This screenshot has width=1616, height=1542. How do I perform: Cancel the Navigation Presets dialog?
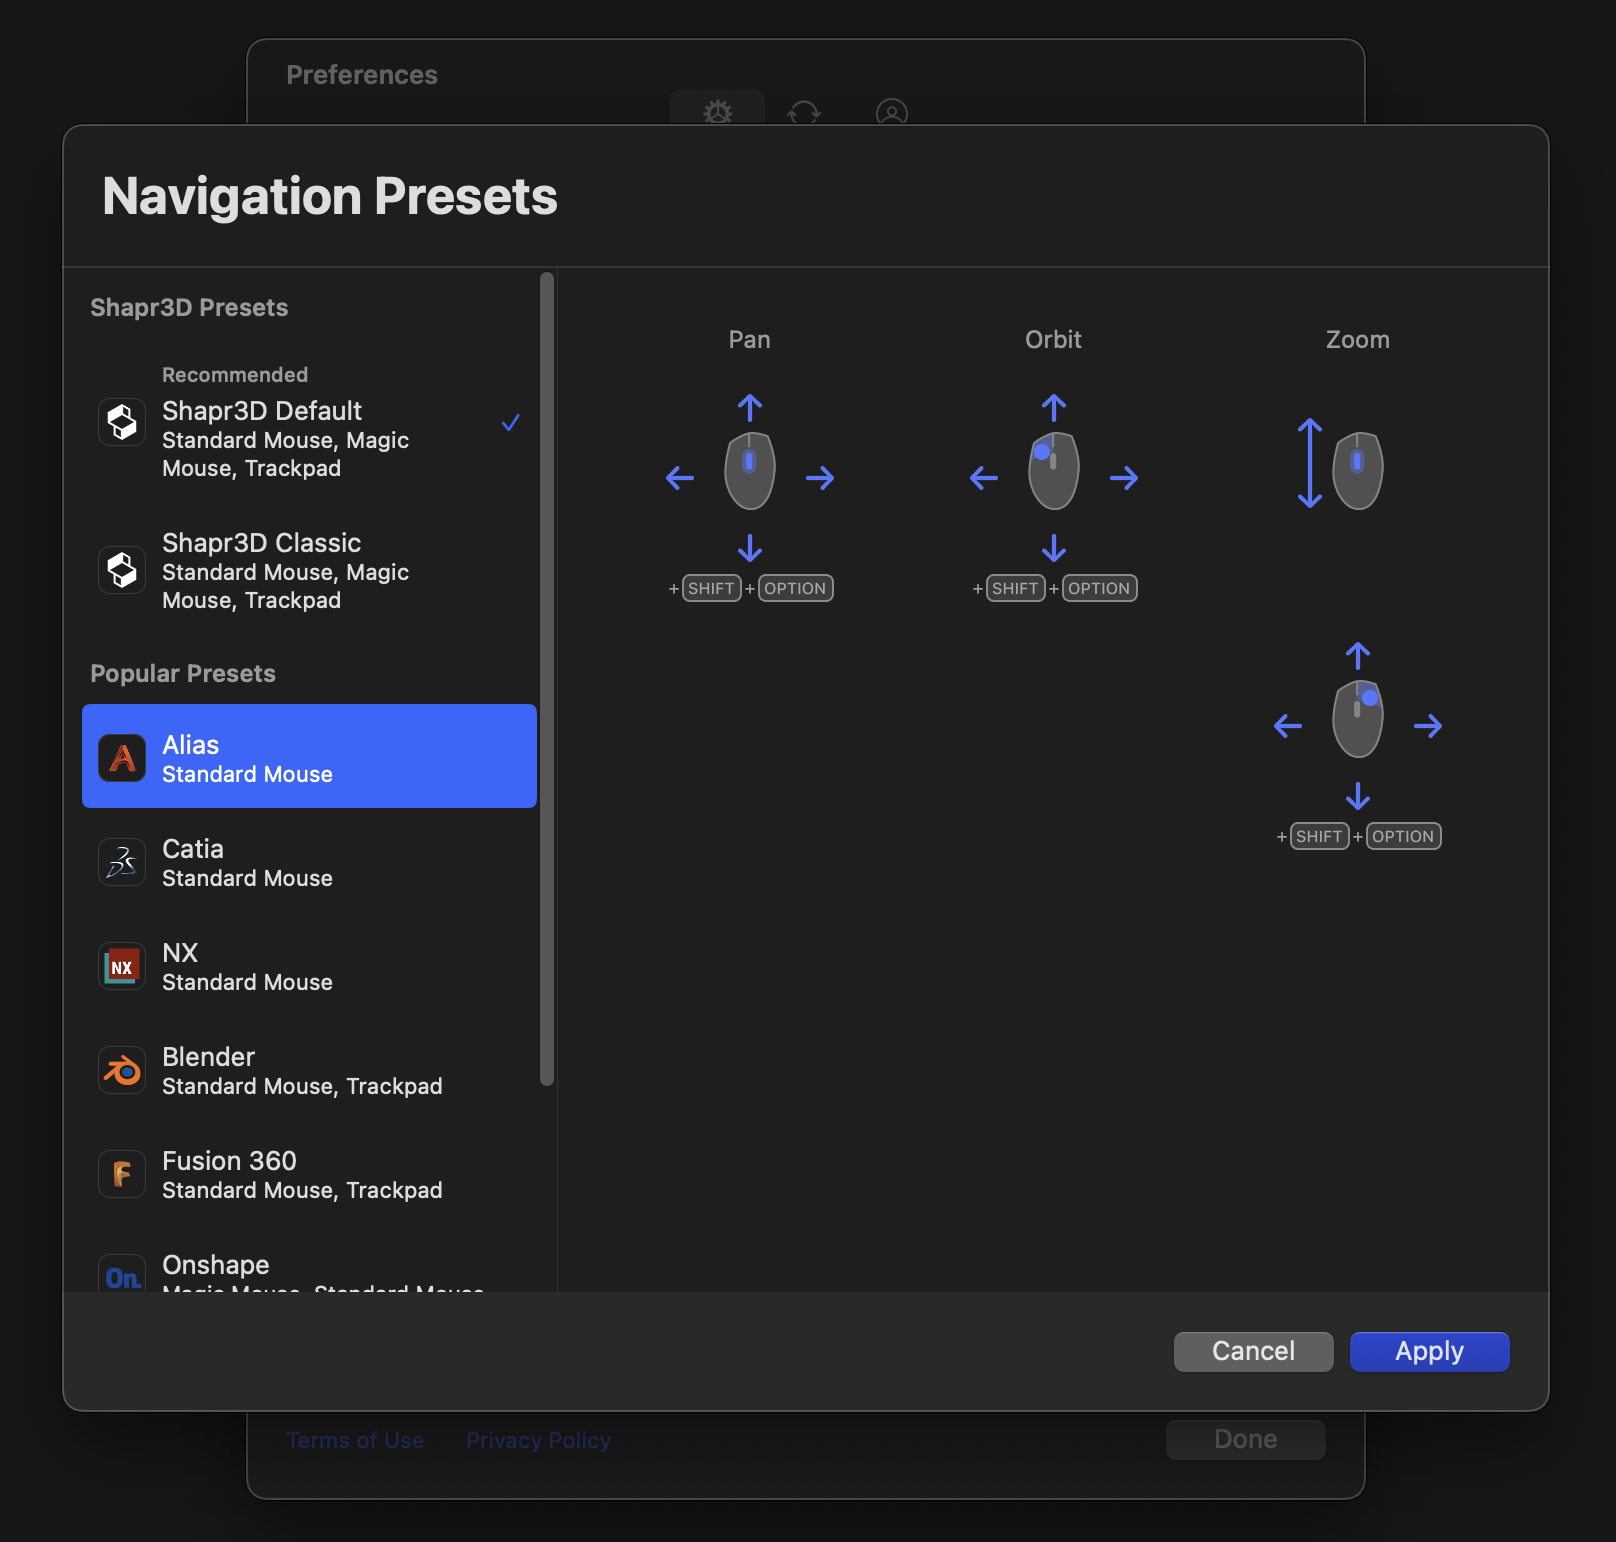click(1254, 1352)
